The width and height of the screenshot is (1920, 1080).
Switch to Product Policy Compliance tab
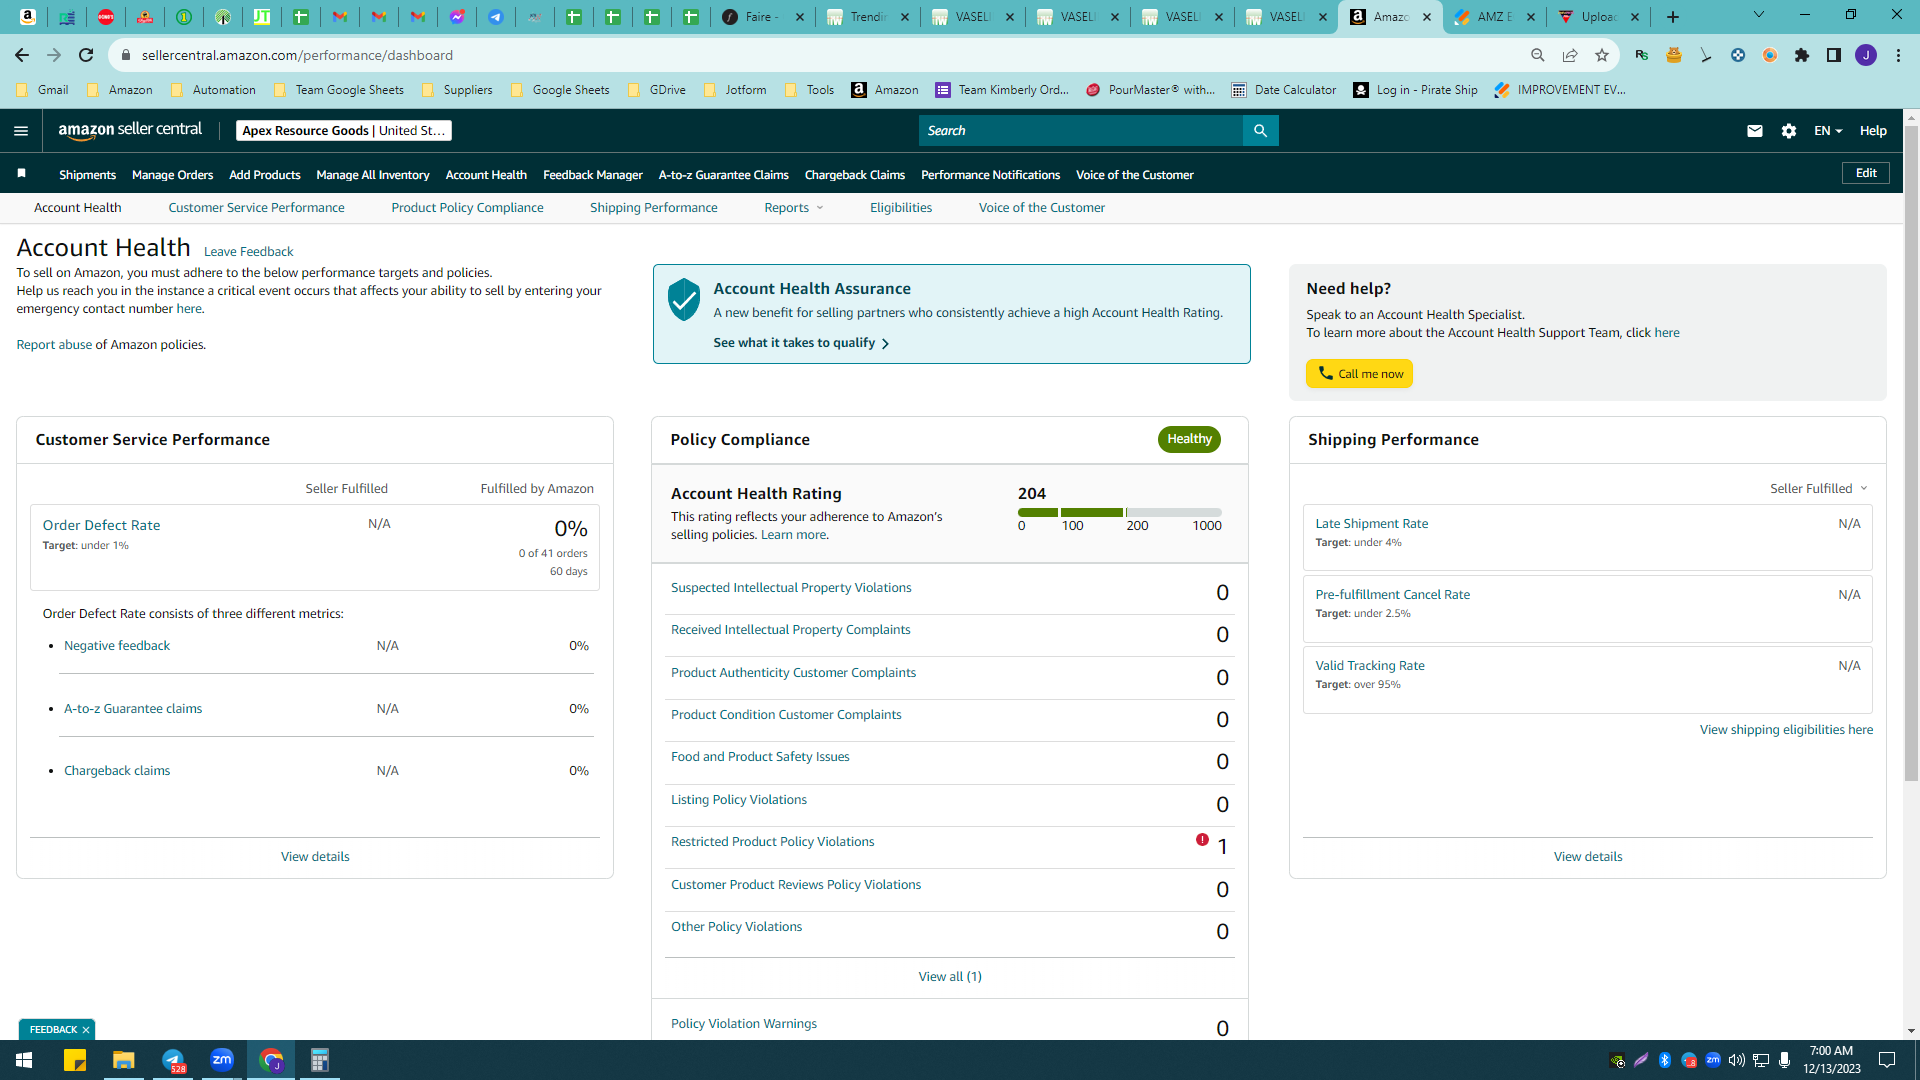point(467,208)
